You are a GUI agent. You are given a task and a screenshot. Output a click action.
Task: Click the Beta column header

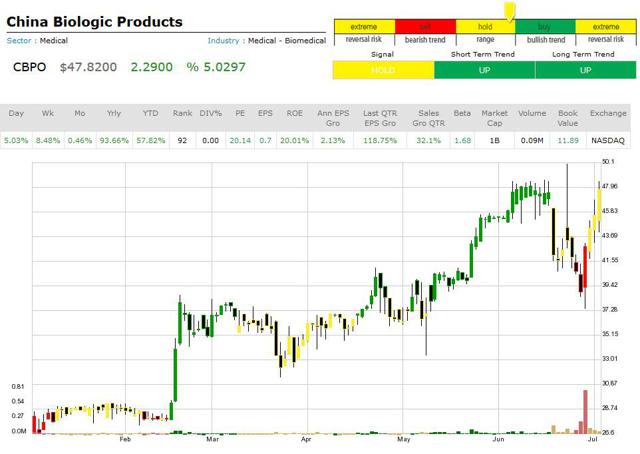click(x=462, y=114)
